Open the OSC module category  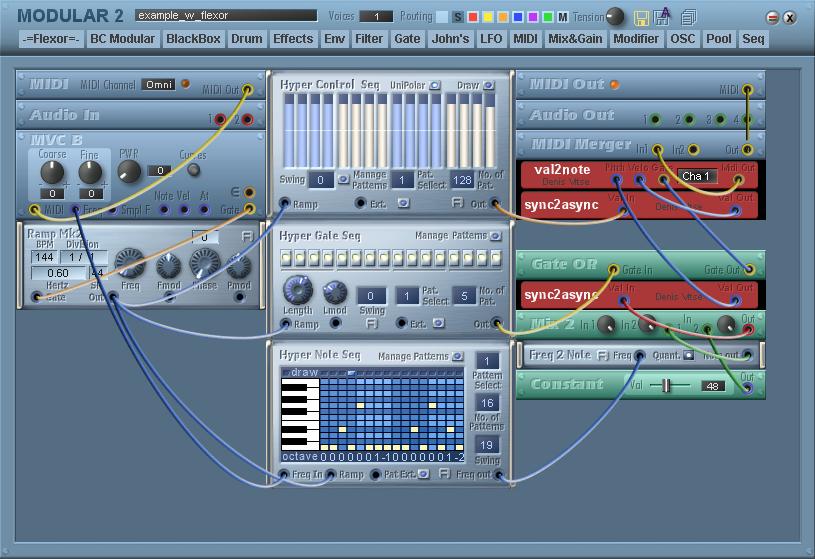[682, 39]
